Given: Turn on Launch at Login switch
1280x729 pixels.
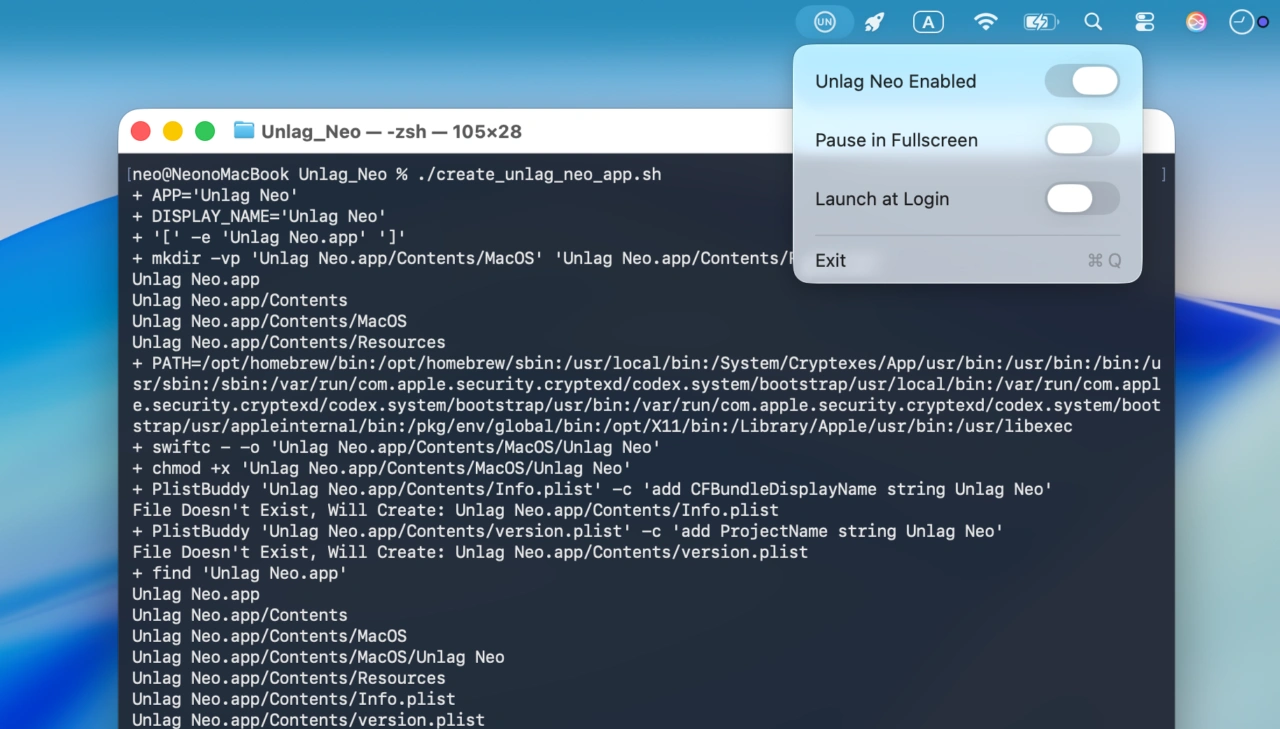Looking at the screenshot, I should point(1082,199).
